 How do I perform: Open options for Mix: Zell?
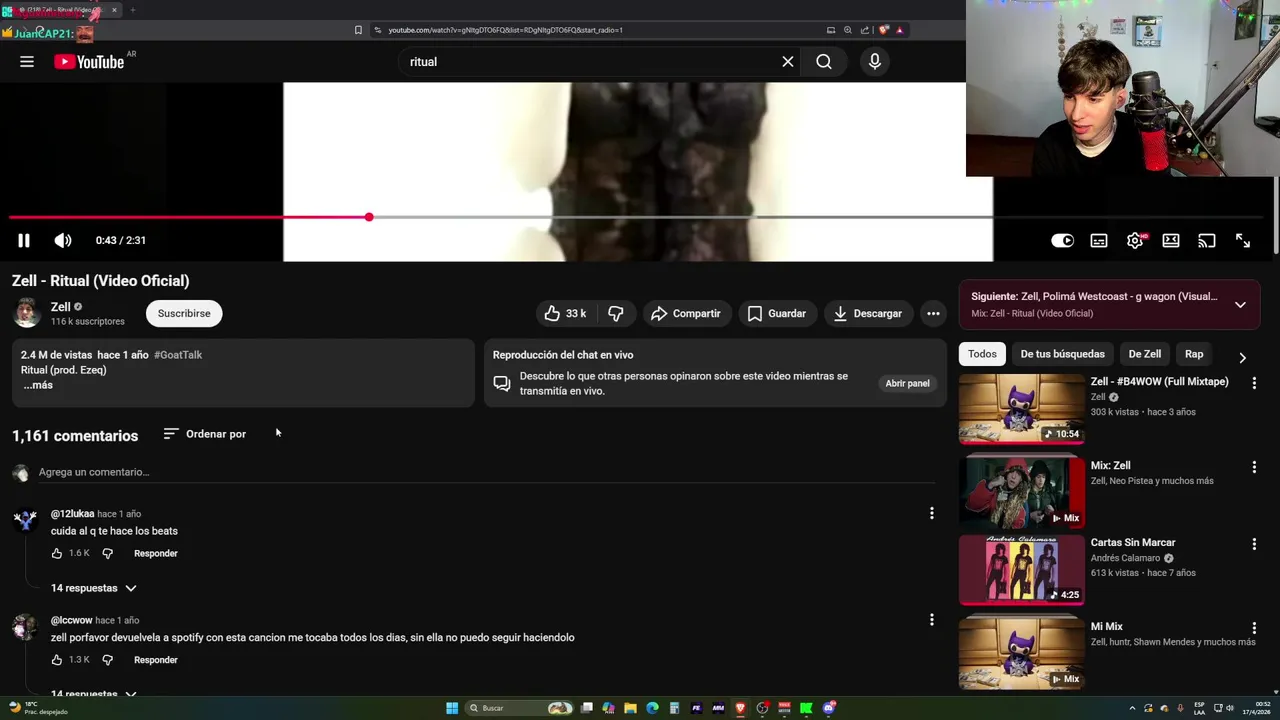1254,466
